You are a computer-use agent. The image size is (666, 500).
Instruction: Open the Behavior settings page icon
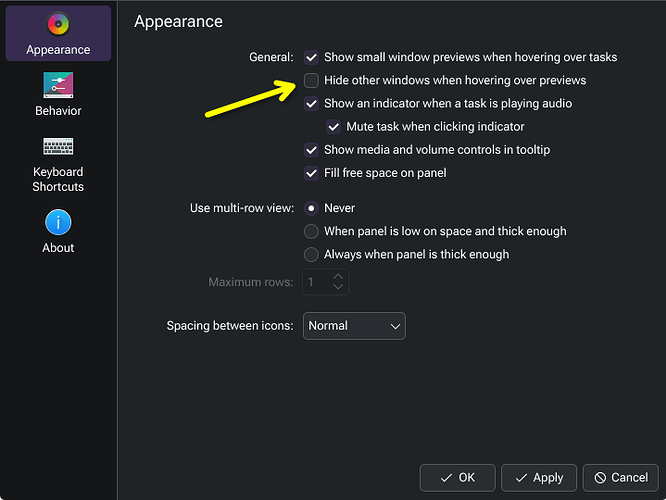[58, 85]
